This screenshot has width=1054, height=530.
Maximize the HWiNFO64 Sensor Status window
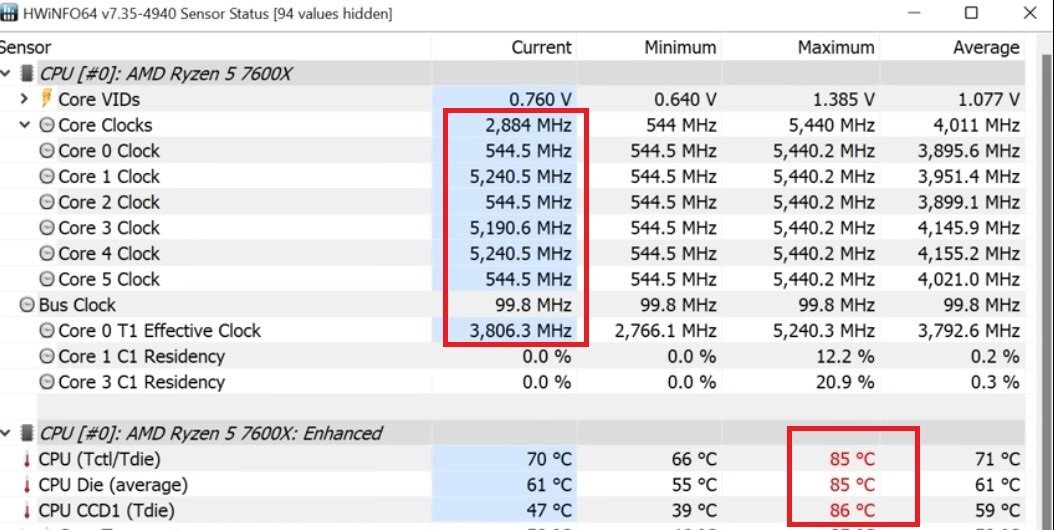click(971, 13)
